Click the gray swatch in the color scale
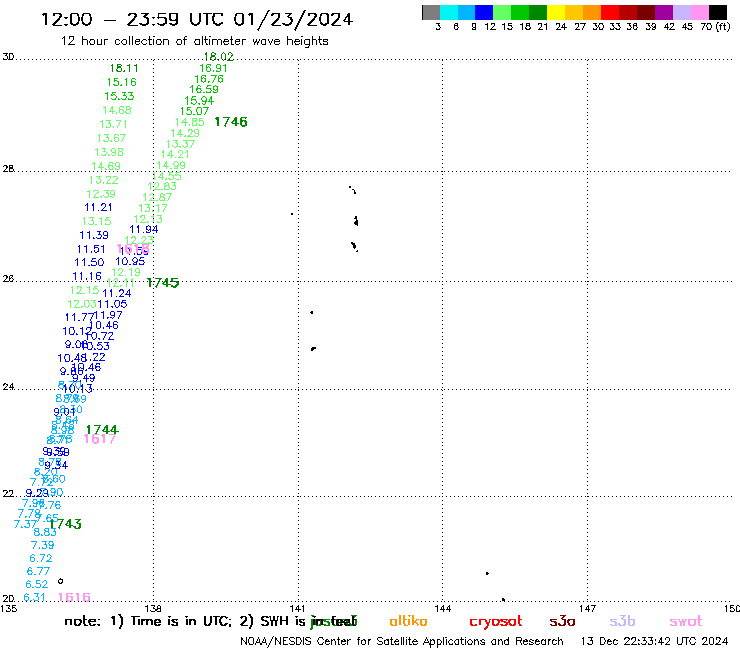740x650 pixels. 431,12
